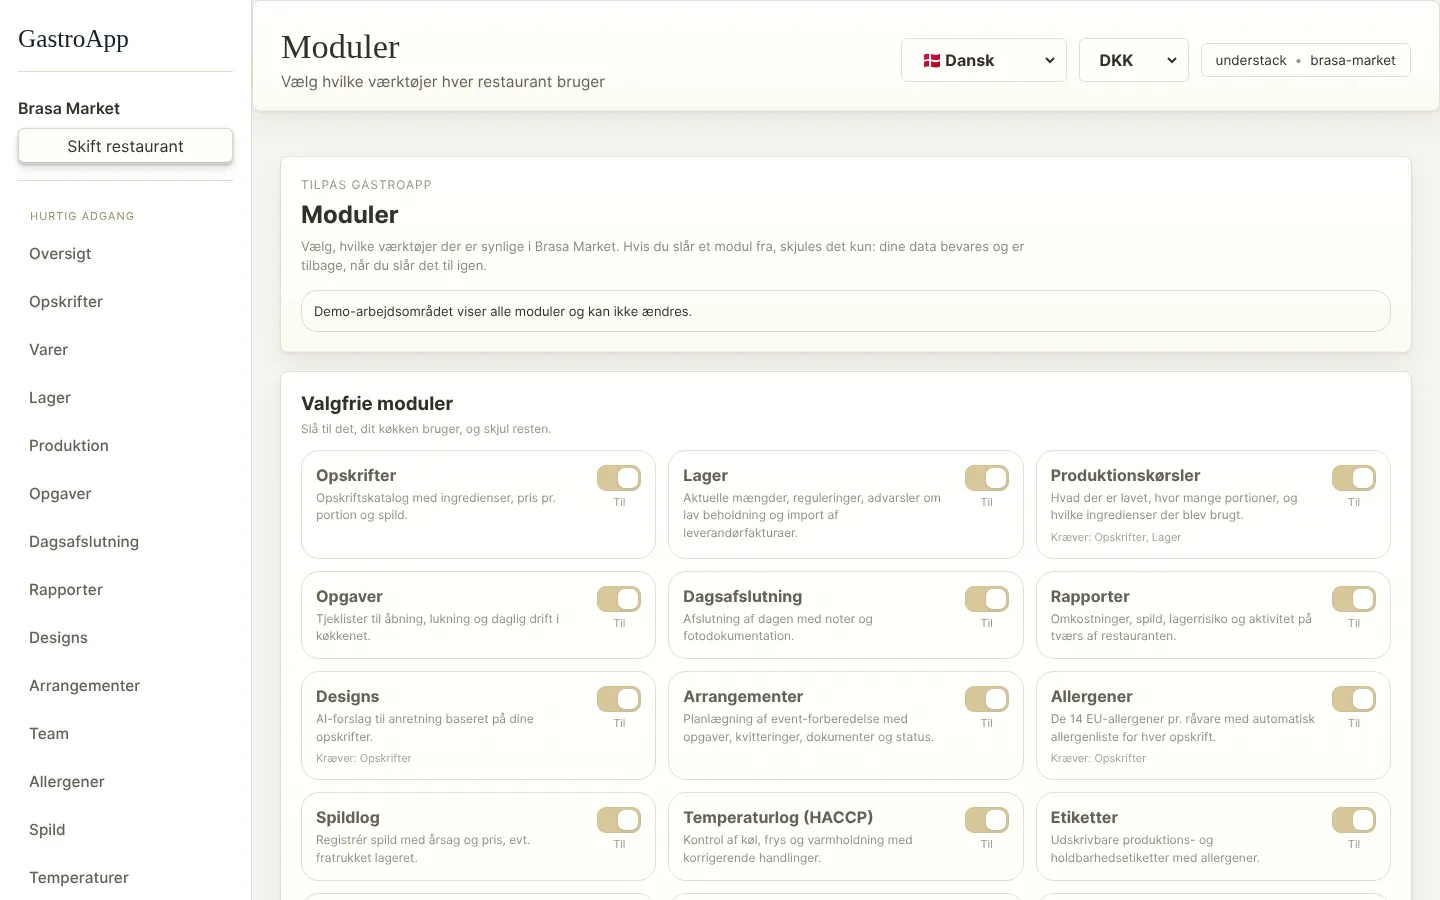Toggle the Temperaturlog (HACCP) switch
This screenshot has width=1440, height=900.
tap(987, 820)
